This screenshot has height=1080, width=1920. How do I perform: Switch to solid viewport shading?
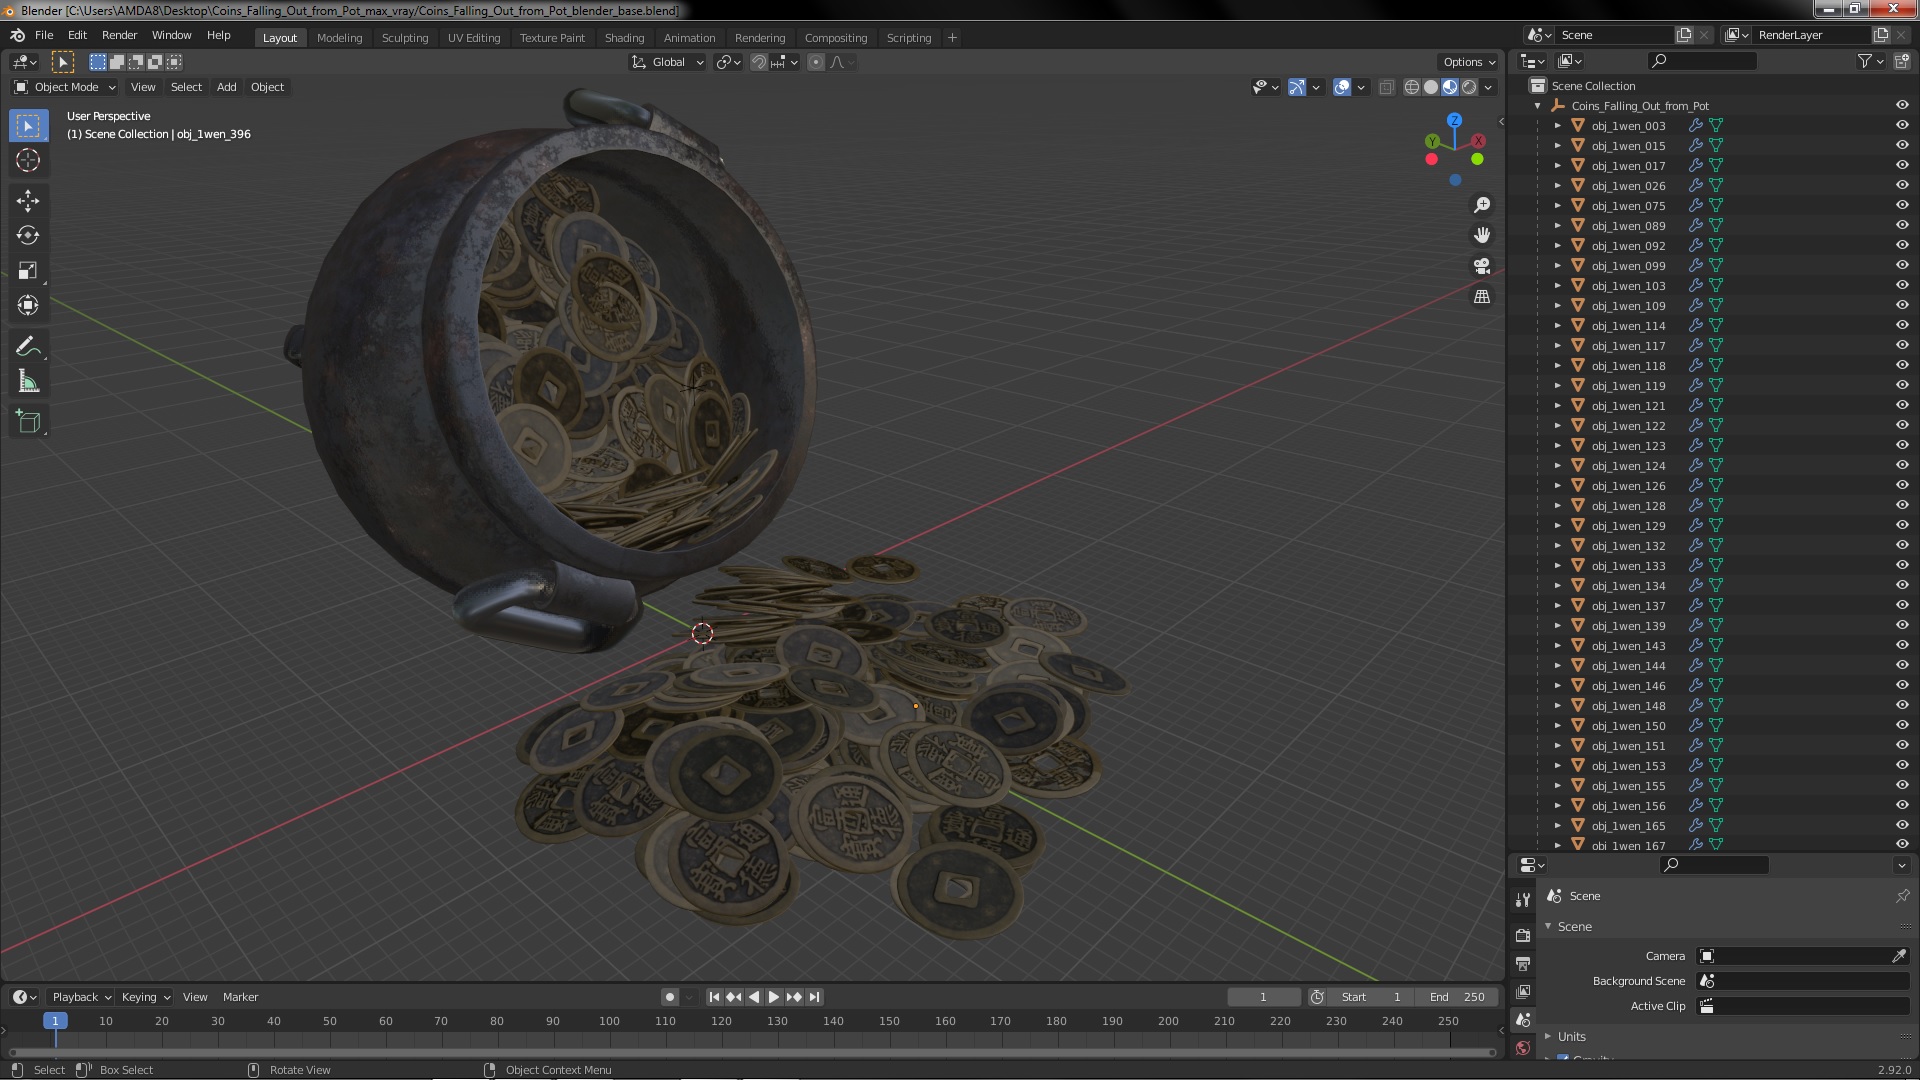1431,88
